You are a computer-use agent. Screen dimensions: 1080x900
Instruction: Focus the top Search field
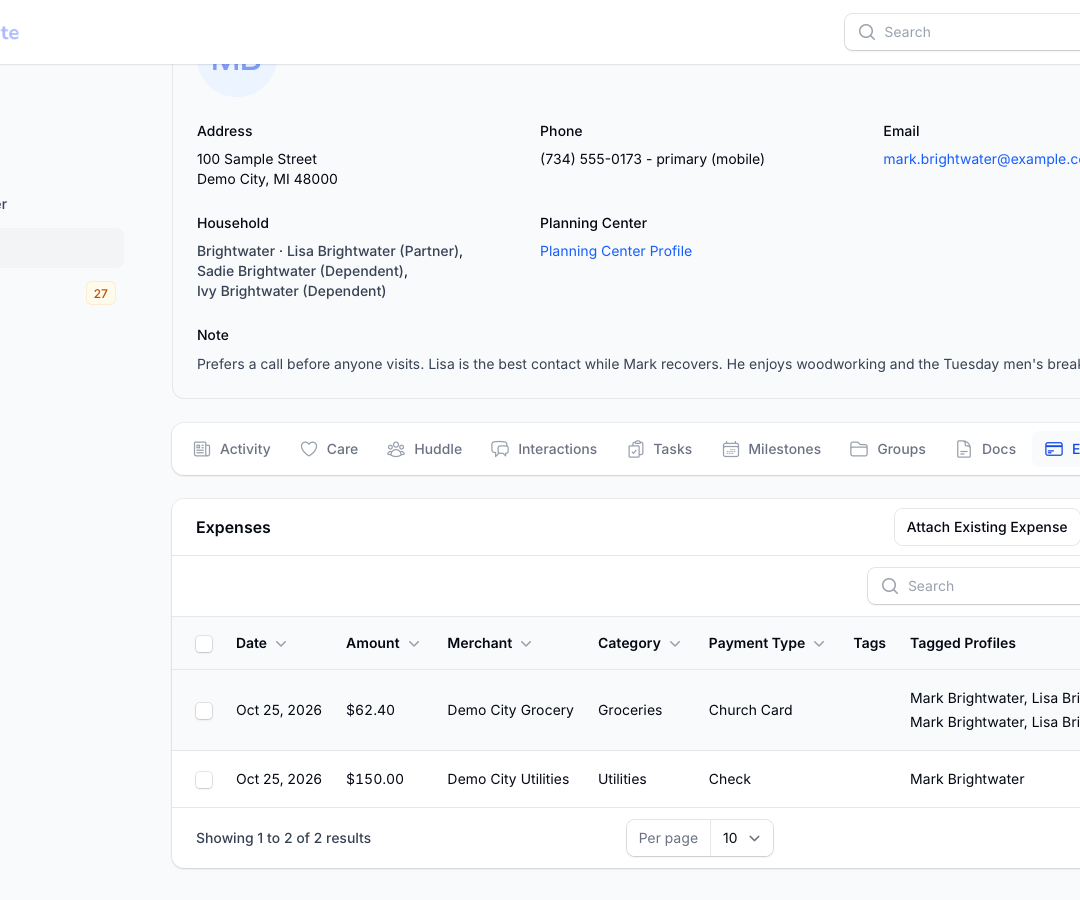pos(962,32)
